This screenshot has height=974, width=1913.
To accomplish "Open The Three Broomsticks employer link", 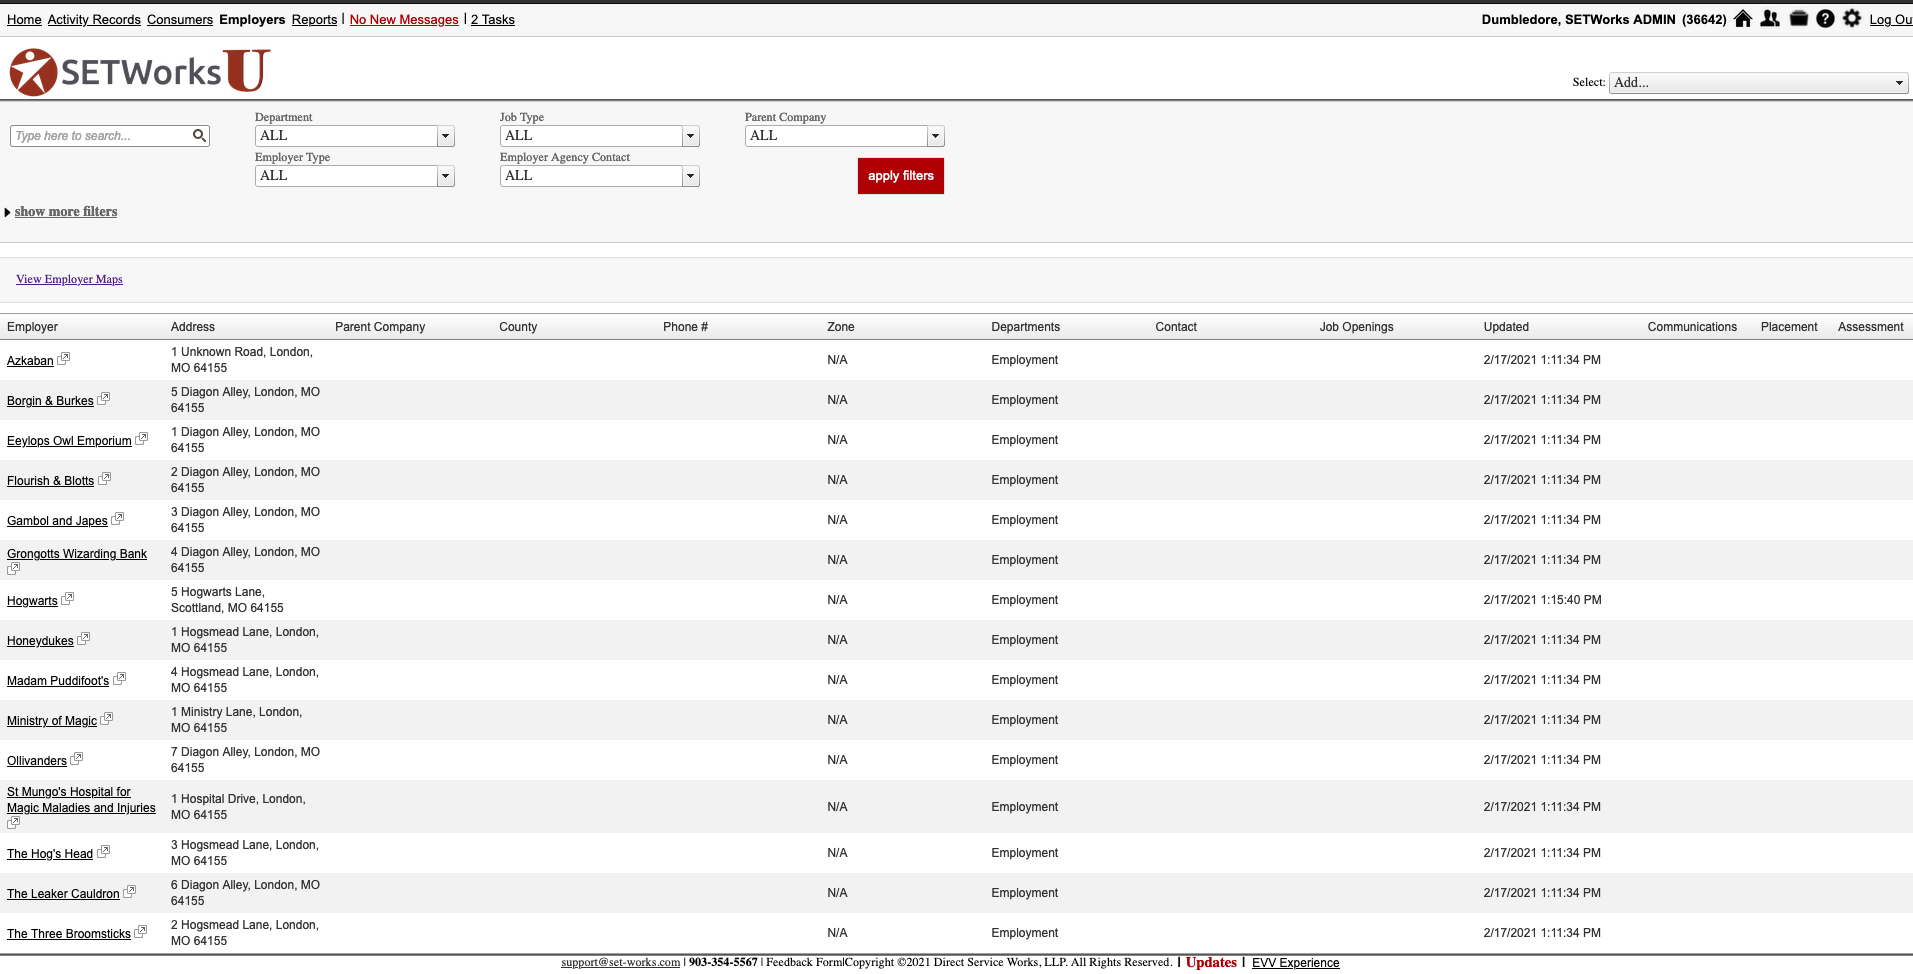I will point(69,934).
